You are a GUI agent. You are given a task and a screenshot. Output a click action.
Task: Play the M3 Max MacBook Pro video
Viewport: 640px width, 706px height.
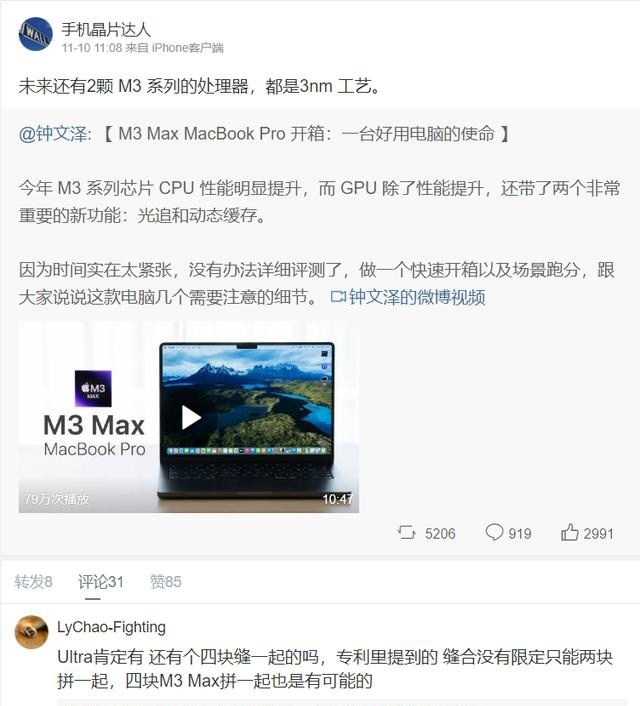(x=191, y=417)
